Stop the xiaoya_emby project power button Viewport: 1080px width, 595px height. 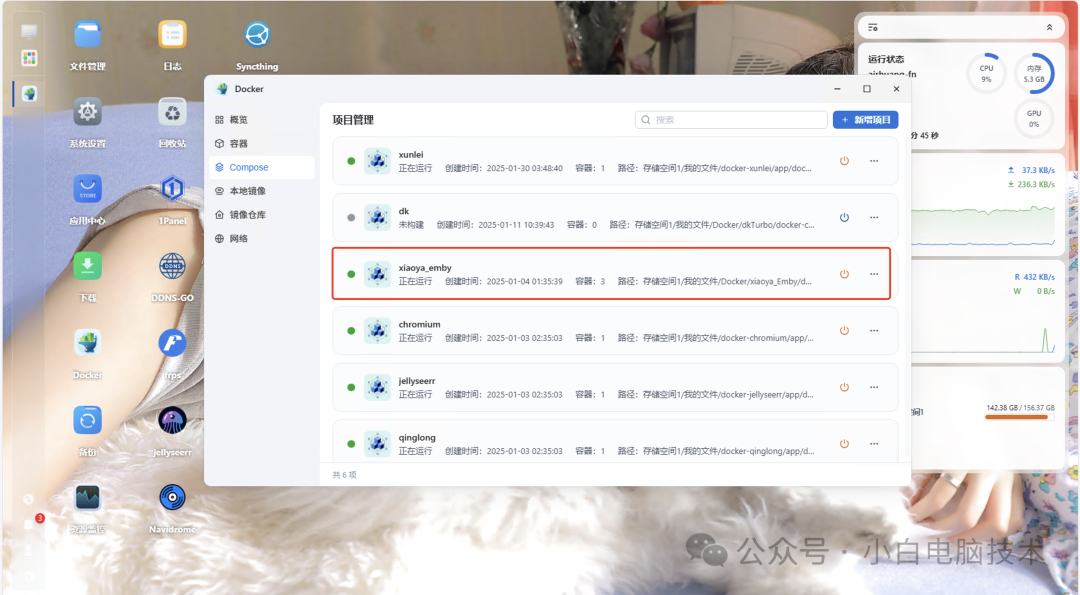[844, 274]
